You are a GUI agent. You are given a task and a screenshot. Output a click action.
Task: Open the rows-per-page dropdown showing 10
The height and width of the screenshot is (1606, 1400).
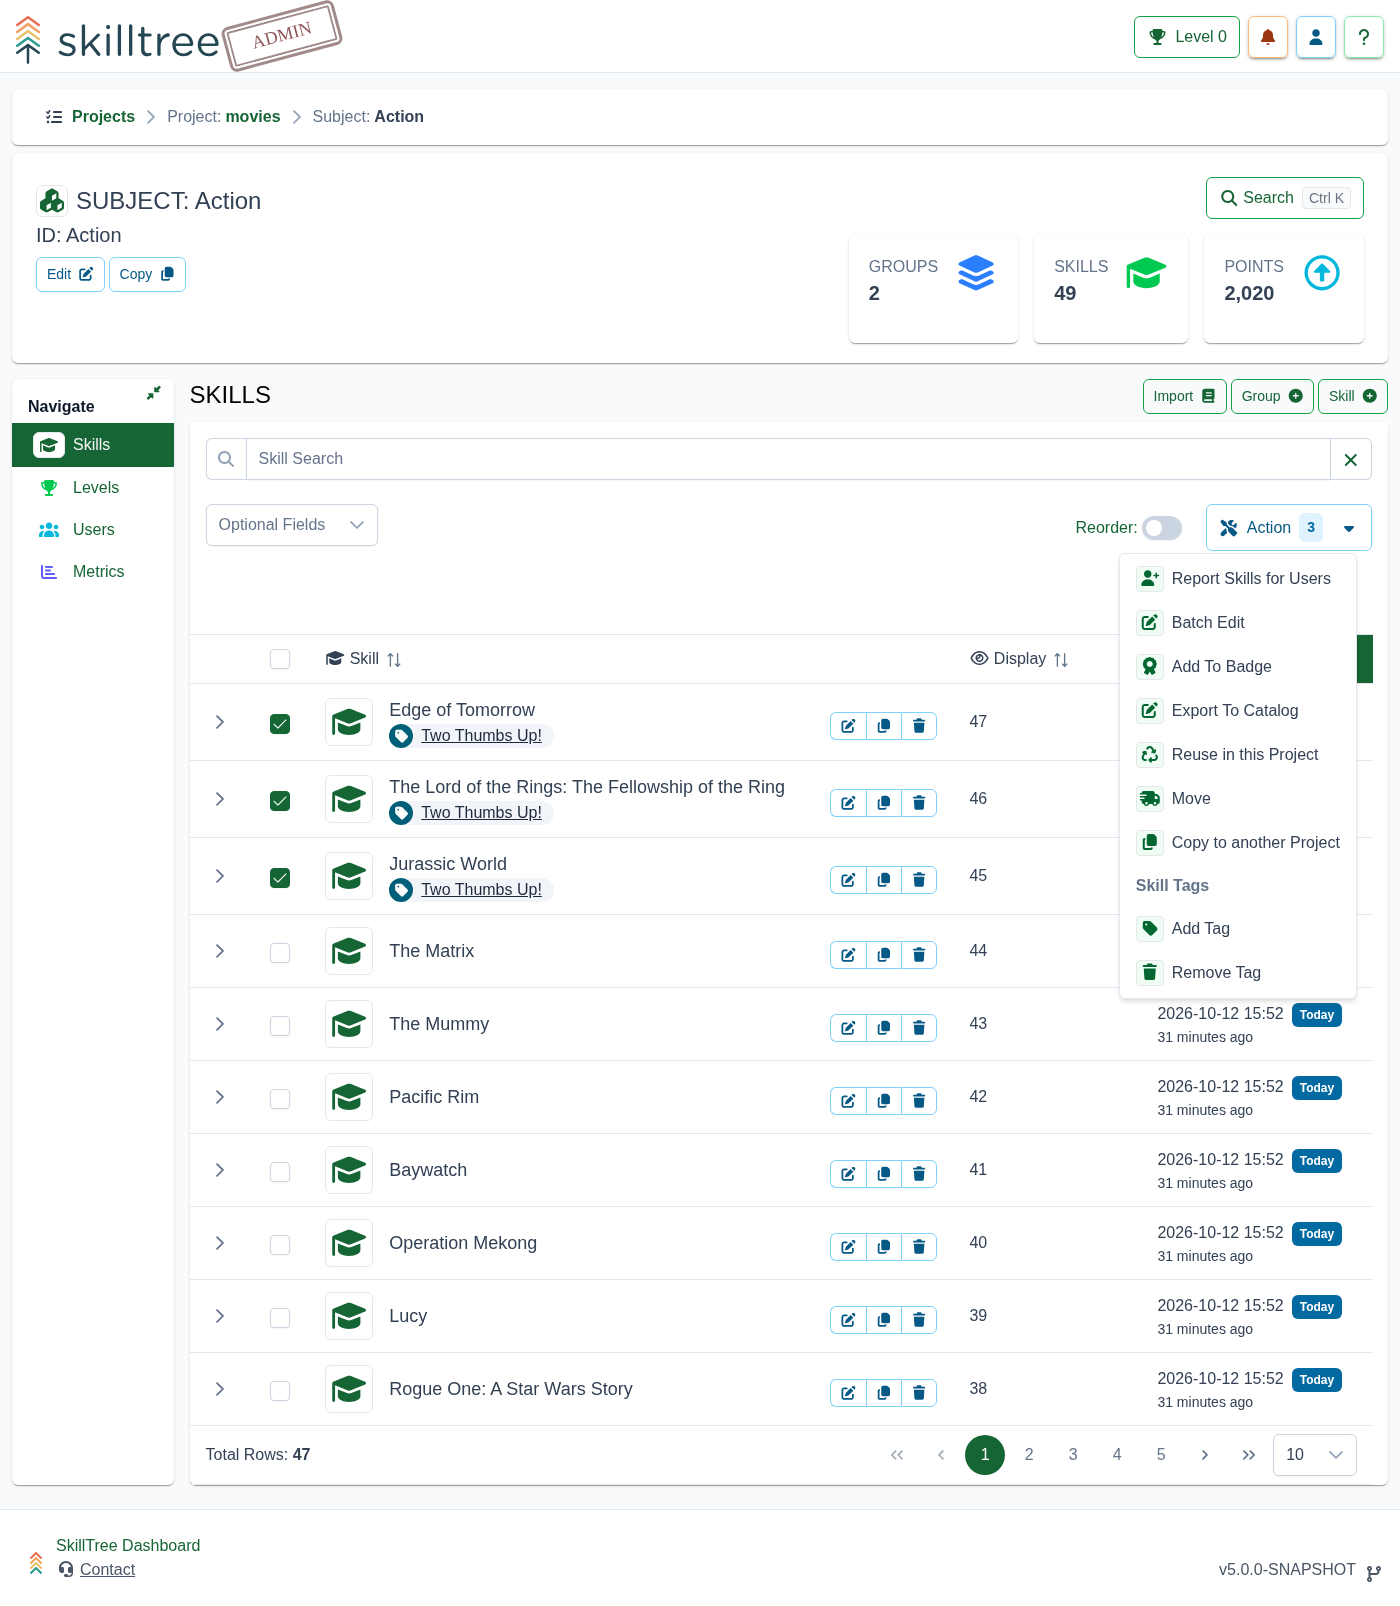[x=1315, y=1455]
